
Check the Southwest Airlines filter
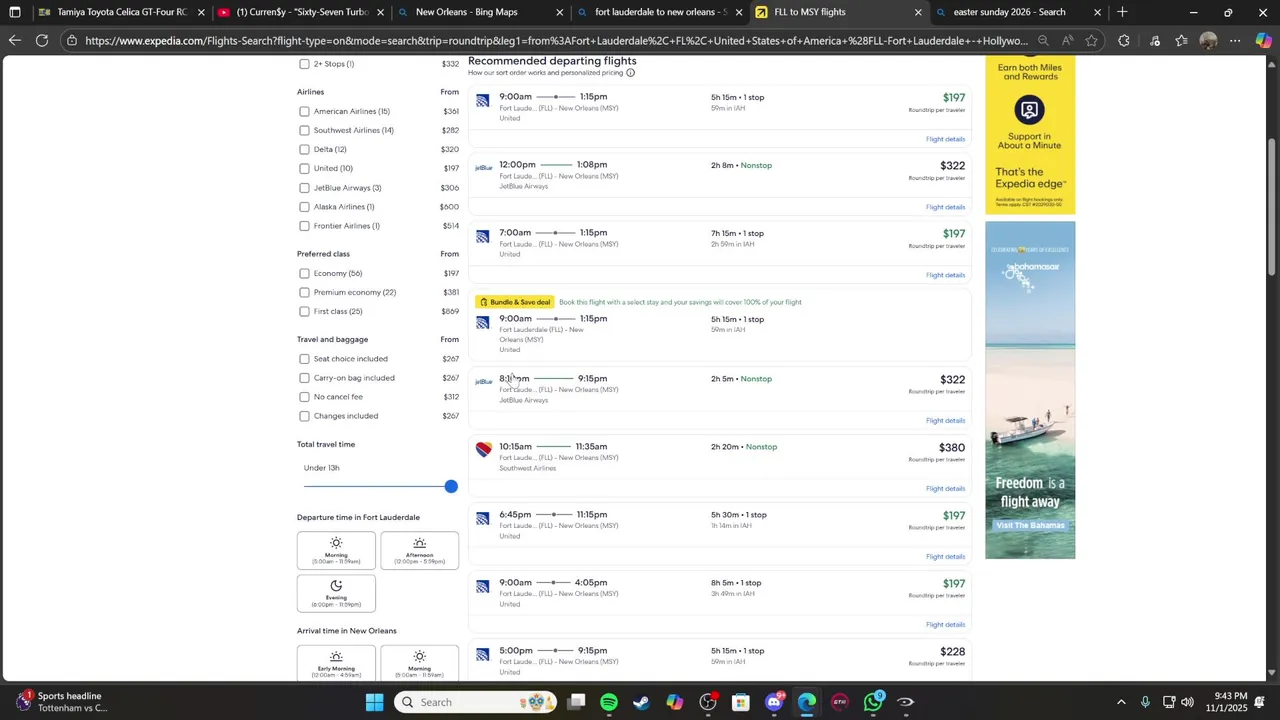click(x=304, y=130)
